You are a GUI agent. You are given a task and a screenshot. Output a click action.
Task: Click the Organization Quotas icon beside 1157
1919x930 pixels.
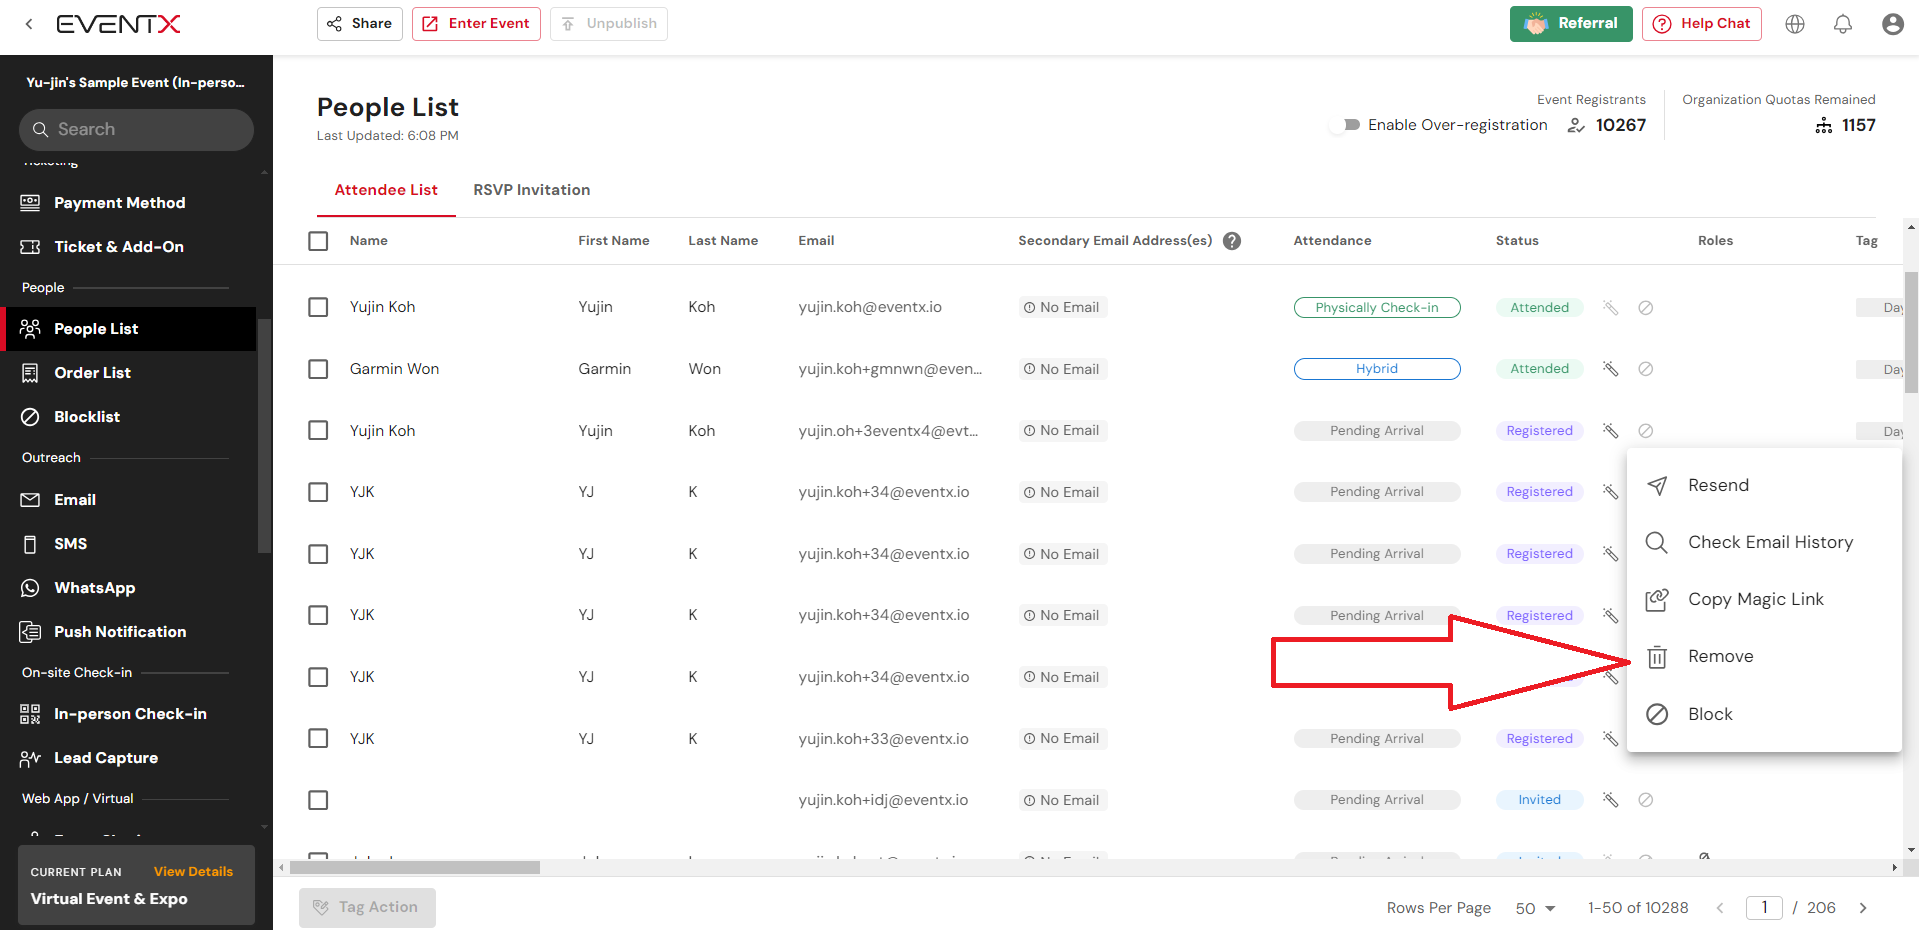pos(1824,125)
